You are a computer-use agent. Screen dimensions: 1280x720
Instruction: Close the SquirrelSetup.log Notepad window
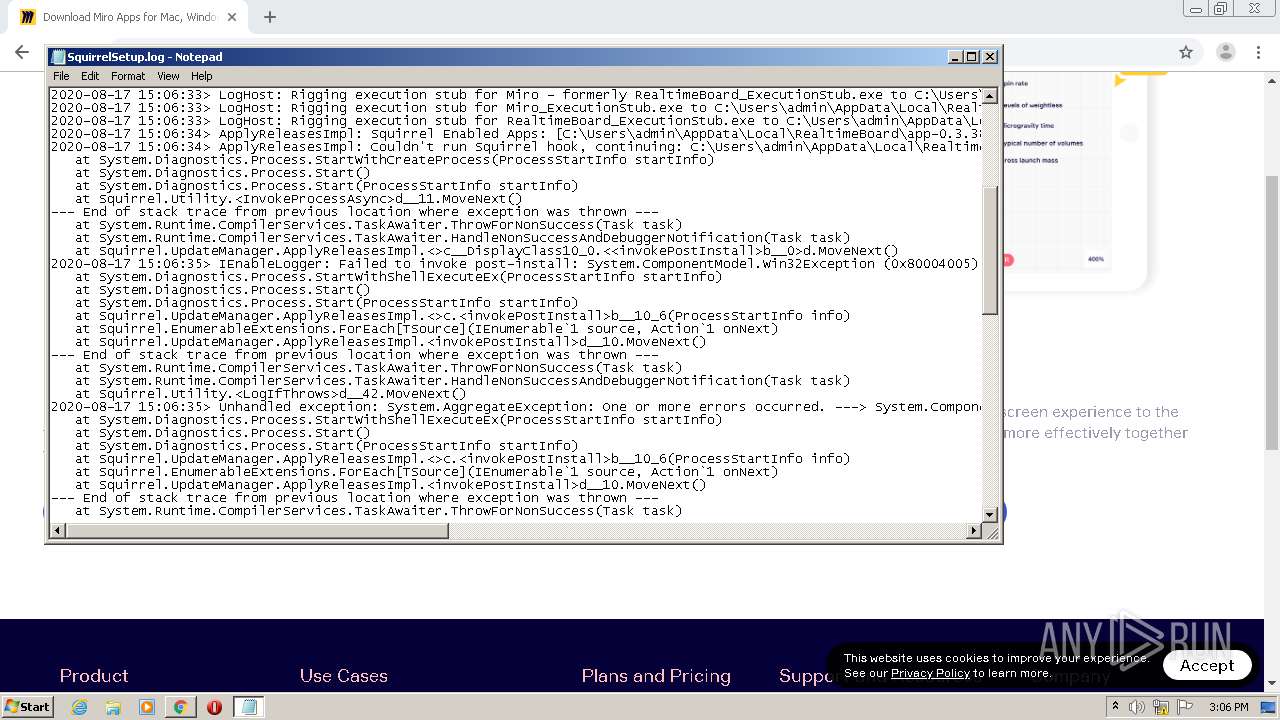click(990, 57)
